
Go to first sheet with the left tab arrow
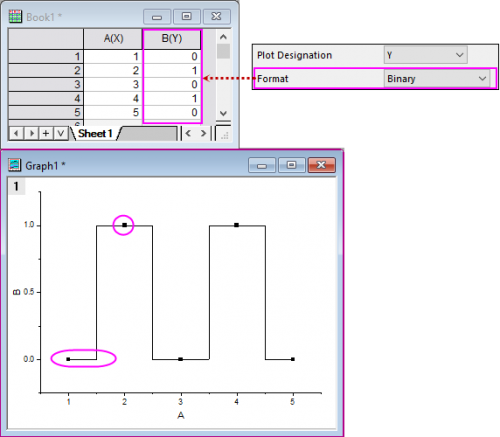(16, 134)
